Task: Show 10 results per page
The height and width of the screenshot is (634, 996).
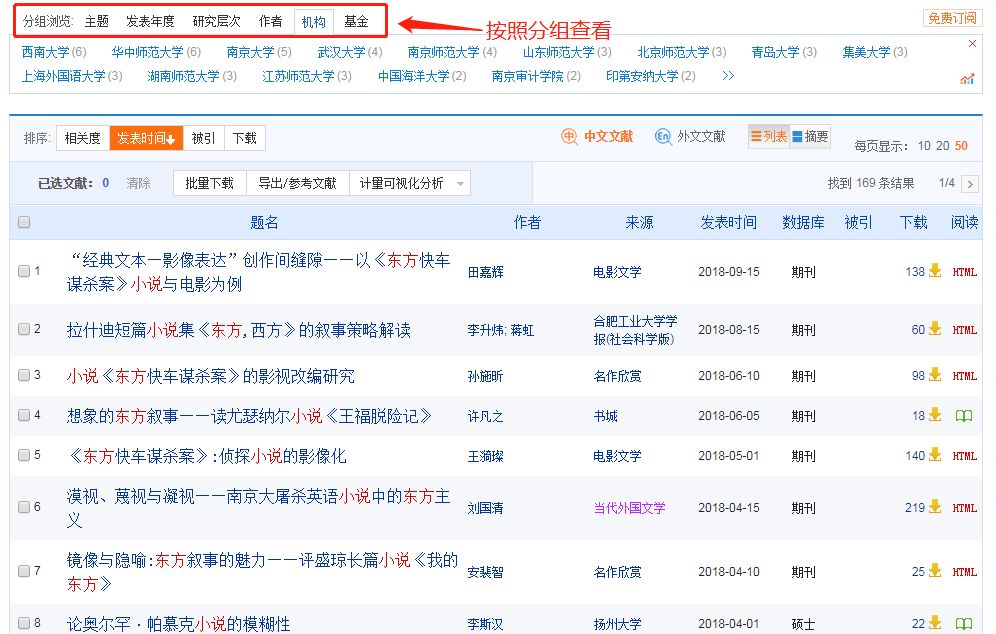Action: [924, 146]
